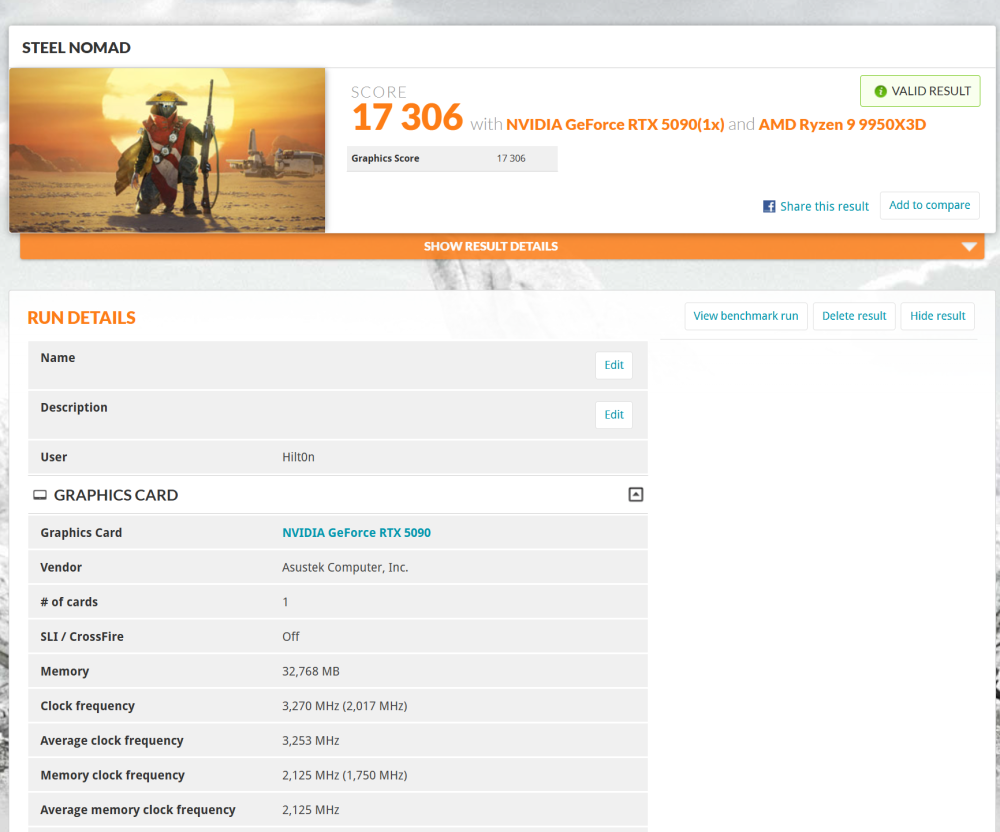Click the Delete result button
Screen dimensions: 1000x832
[853, 316]
